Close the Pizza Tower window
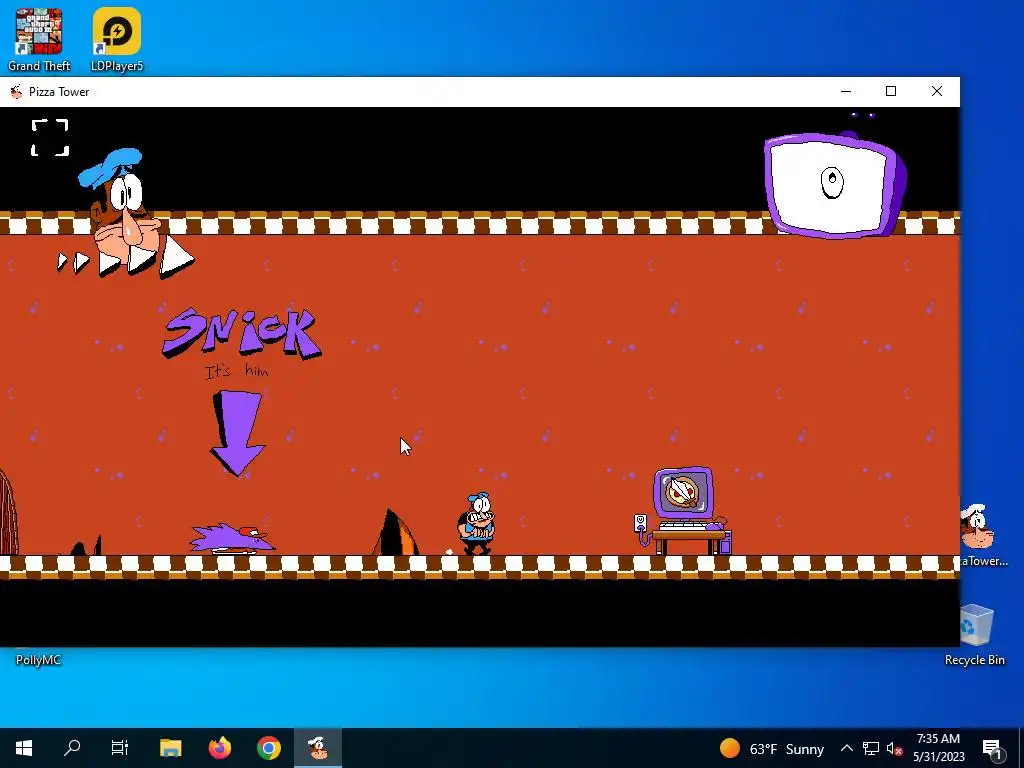 click(x=936, y=91)
